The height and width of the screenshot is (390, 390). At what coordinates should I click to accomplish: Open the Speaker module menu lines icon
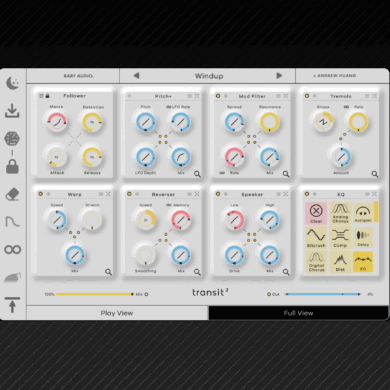(278, 194)
